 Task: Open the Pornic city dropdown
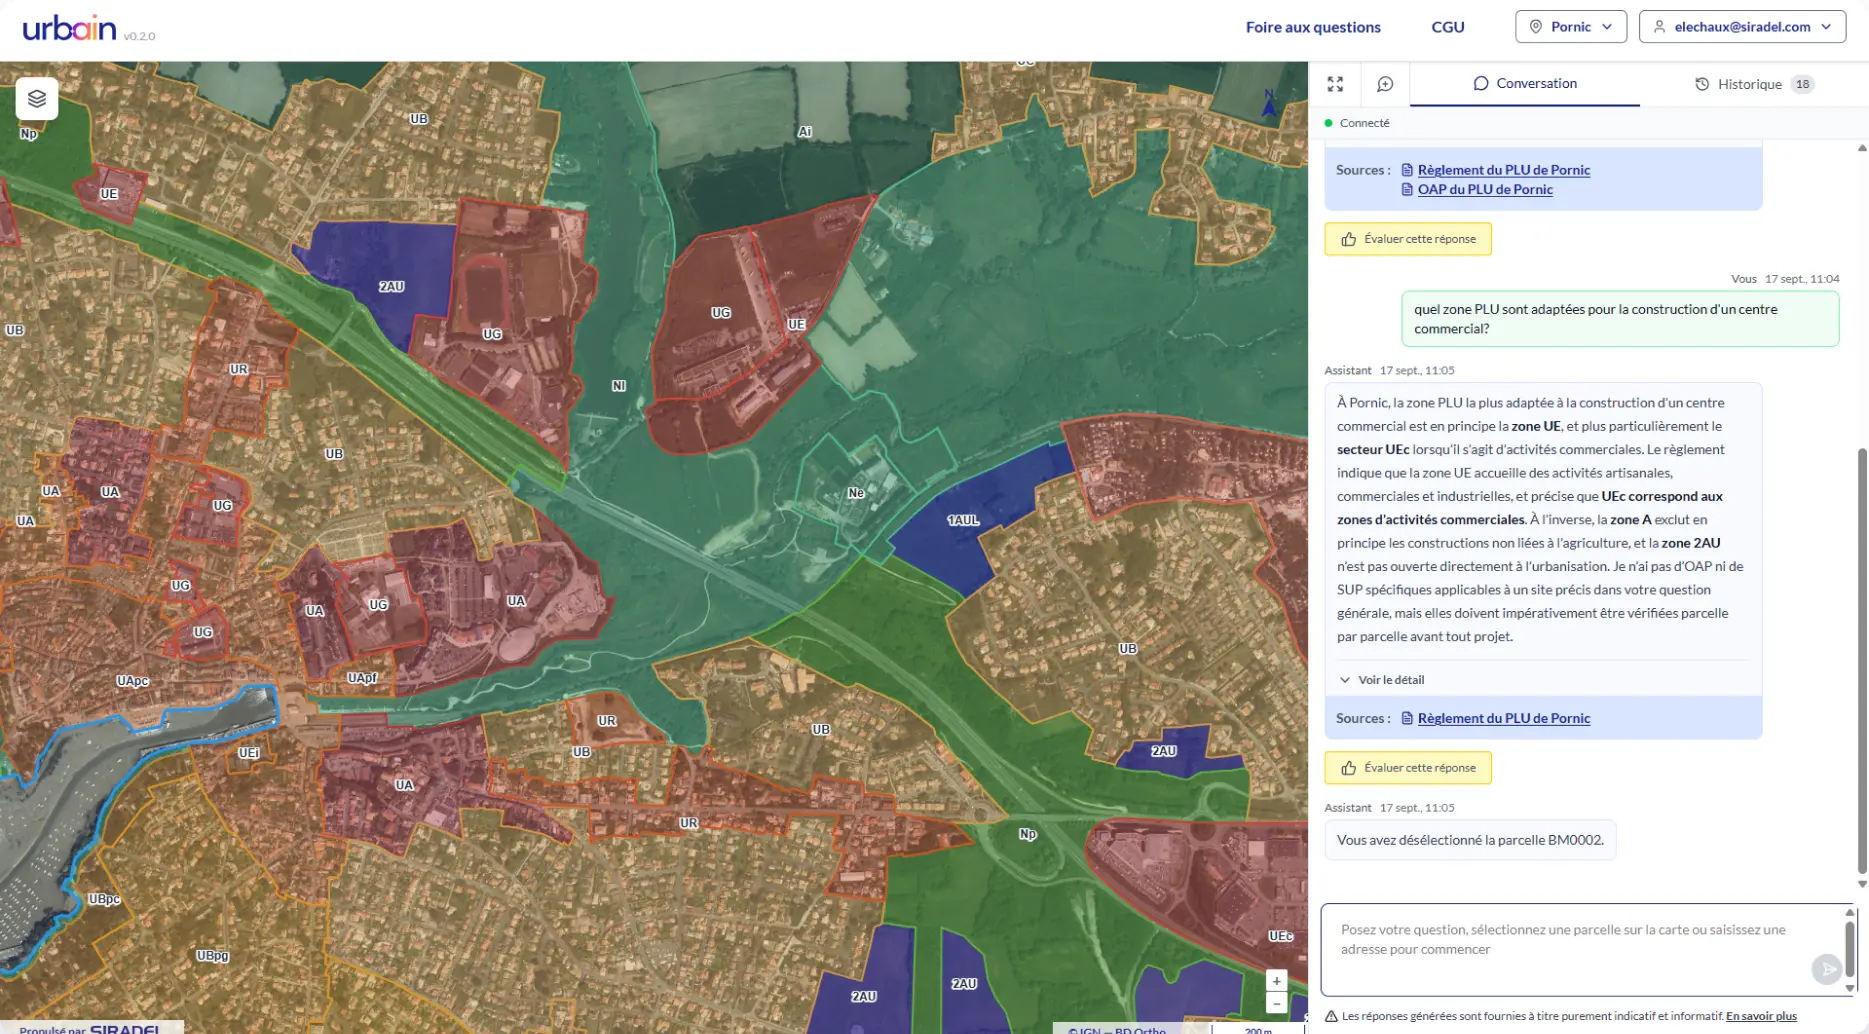tap(1571, 27)
